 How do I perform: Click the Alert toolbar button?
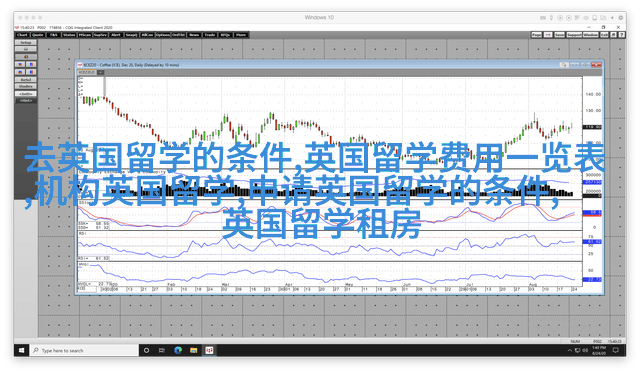(116, 35)
